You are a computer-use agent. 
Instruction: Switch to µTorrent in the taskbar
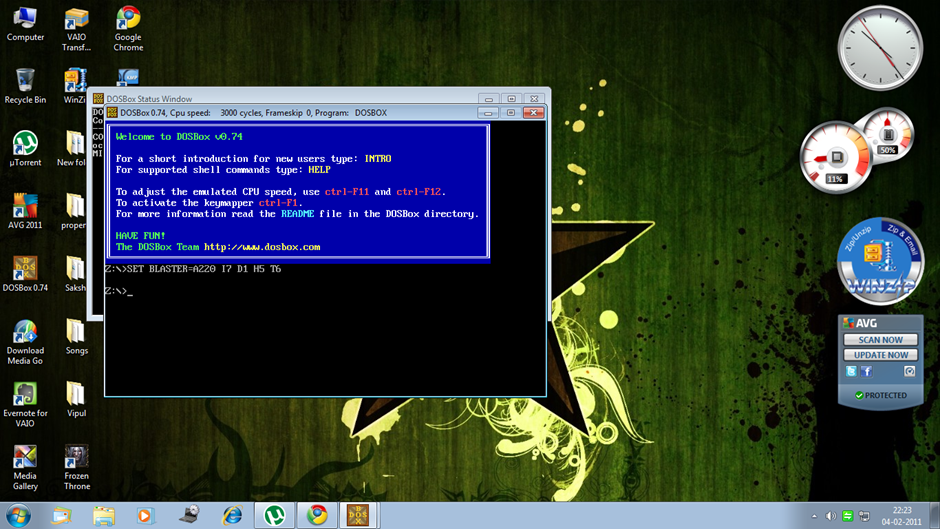(275, 516)
